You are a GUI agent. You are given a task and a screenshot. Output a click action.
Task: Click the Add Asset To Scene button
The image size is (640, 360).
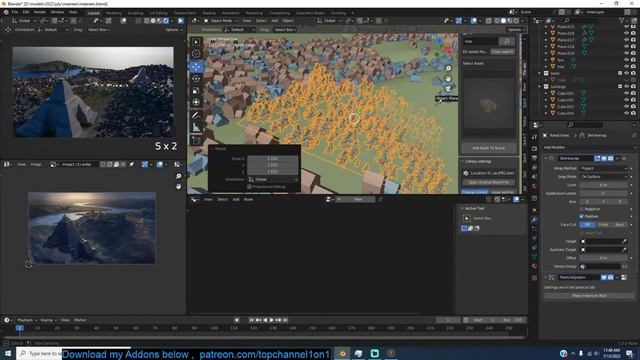(x=488, y=148)
